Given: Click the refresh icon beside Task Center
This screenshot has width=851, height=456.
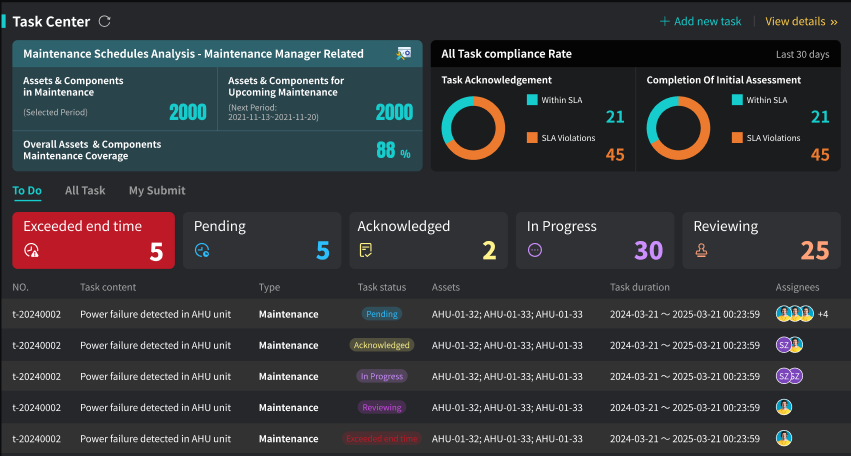Looking at the screenshot, I should 105,21.
